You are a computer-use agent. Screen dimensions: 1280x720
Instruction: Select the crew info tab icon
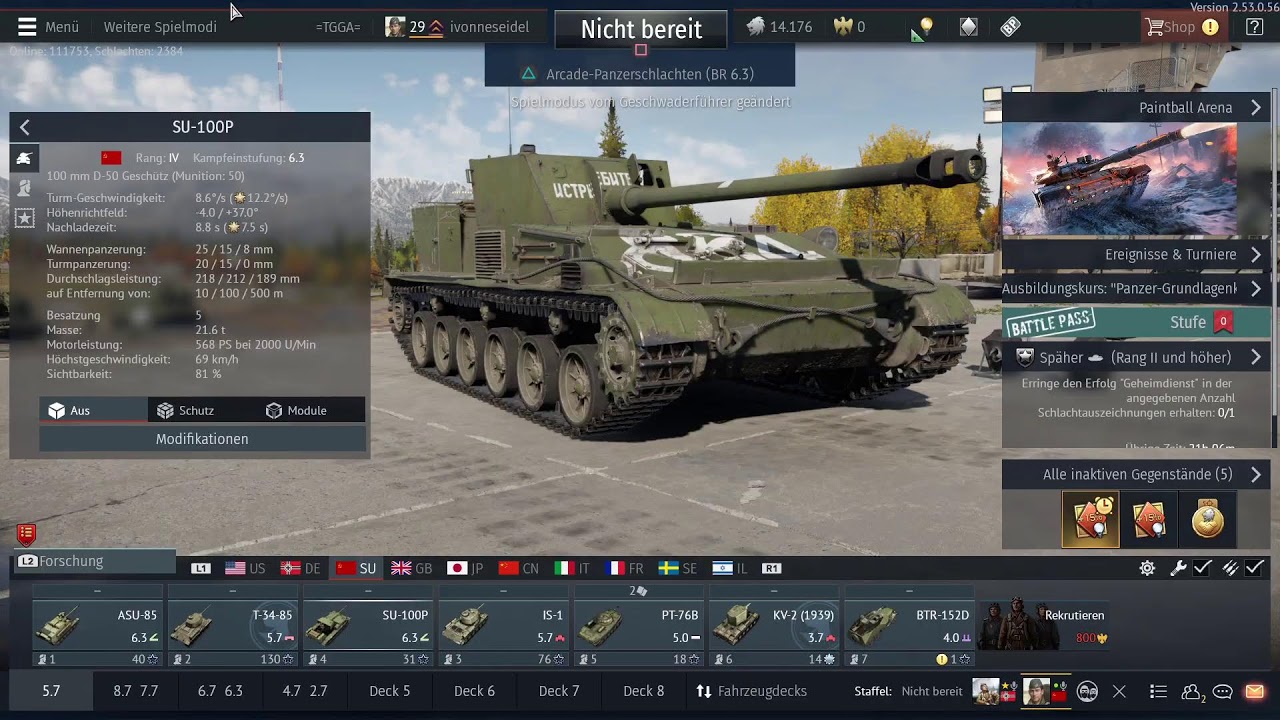click(x=24, y=188)
